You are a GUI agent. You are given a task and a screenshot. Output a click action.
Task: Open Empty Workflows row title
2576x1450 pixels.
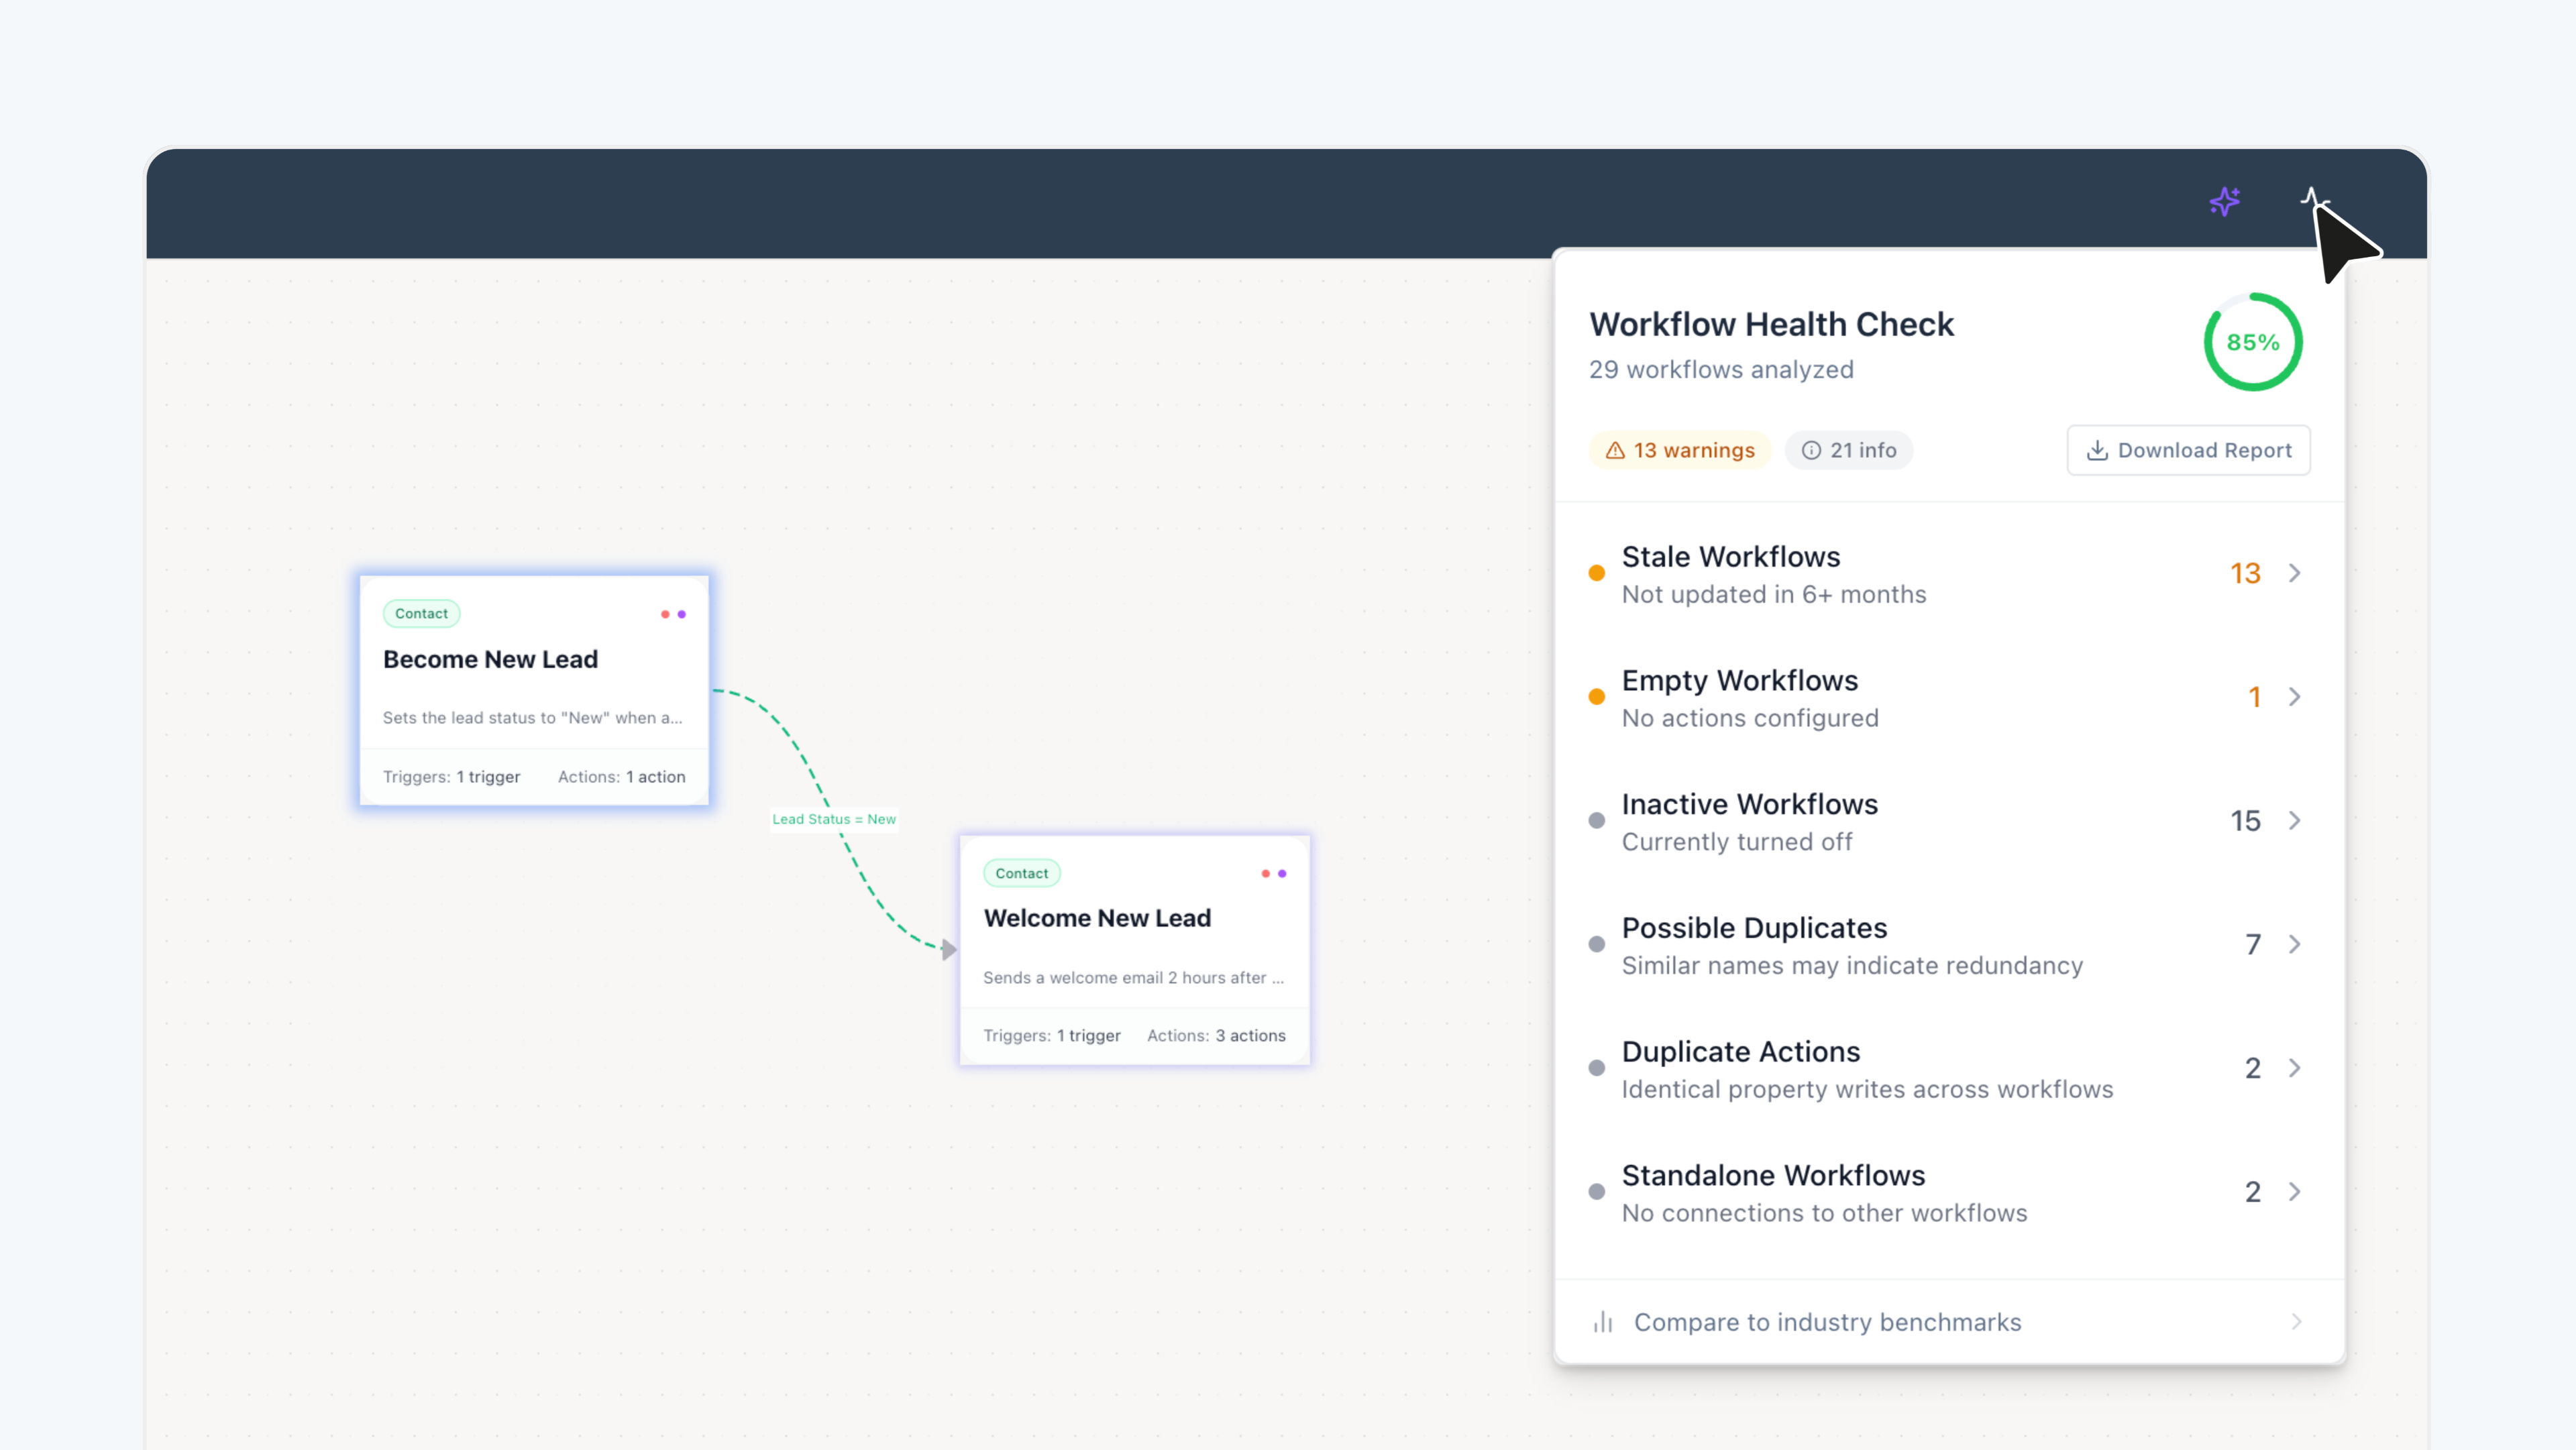coord(1740,680)
